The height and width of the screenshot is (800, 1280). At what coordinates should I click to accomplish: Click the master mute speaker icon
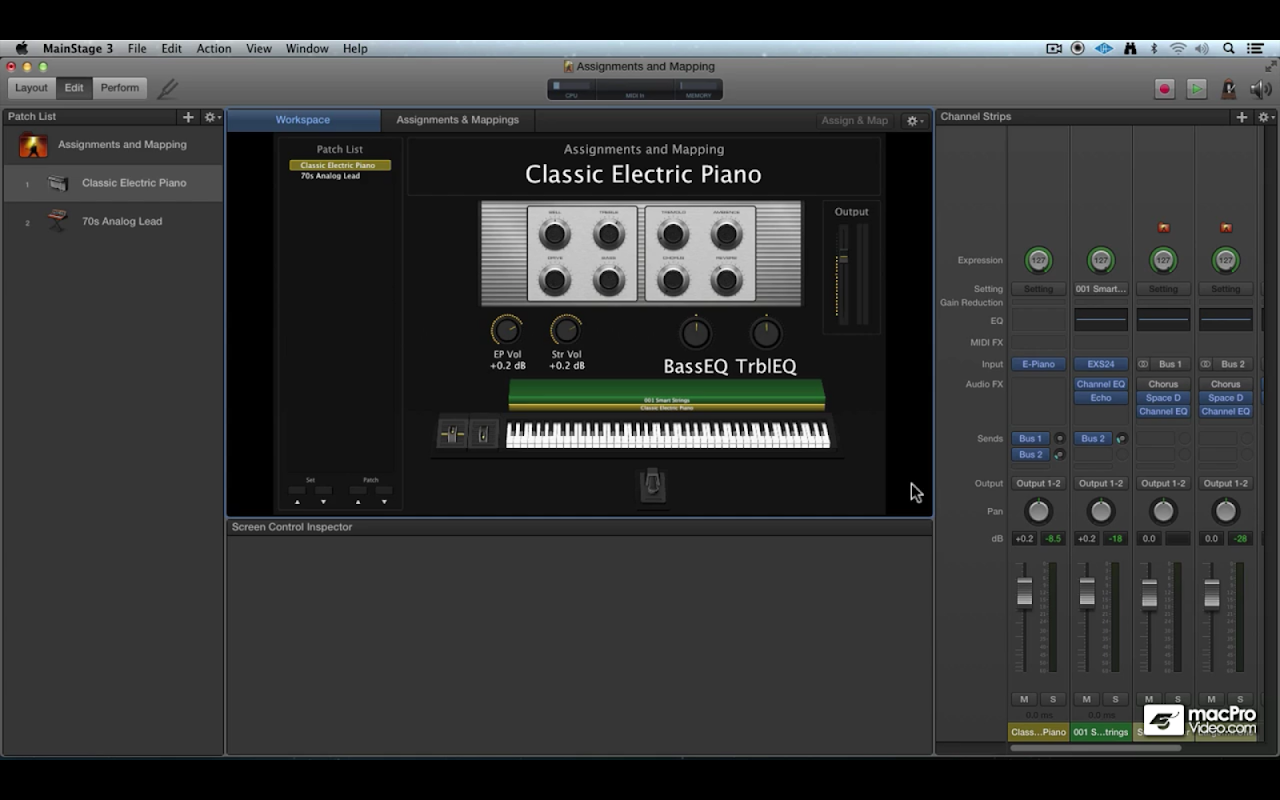[1260, 89]
